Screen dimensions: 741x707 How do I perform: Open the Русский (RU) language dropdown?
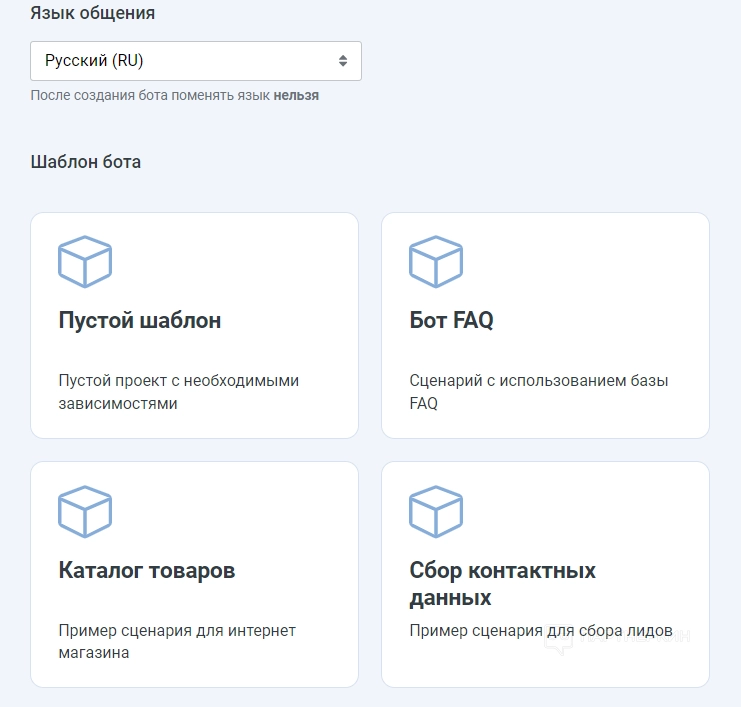pos(195,61)
